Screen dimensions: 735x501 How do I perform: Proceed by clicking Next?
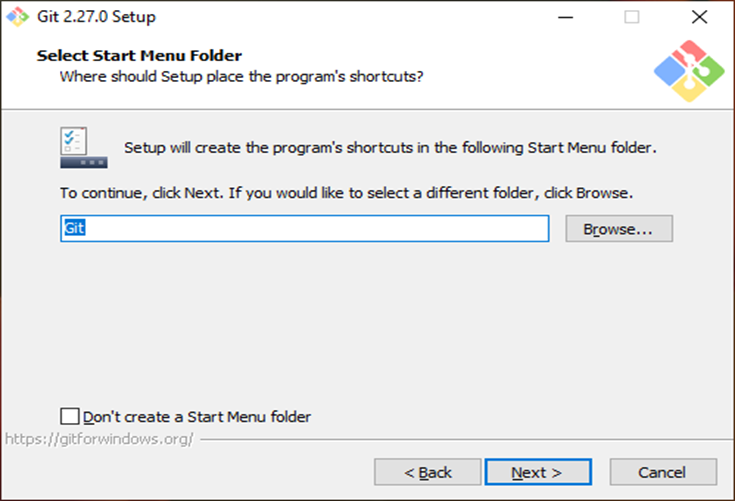tap(537, 472)
